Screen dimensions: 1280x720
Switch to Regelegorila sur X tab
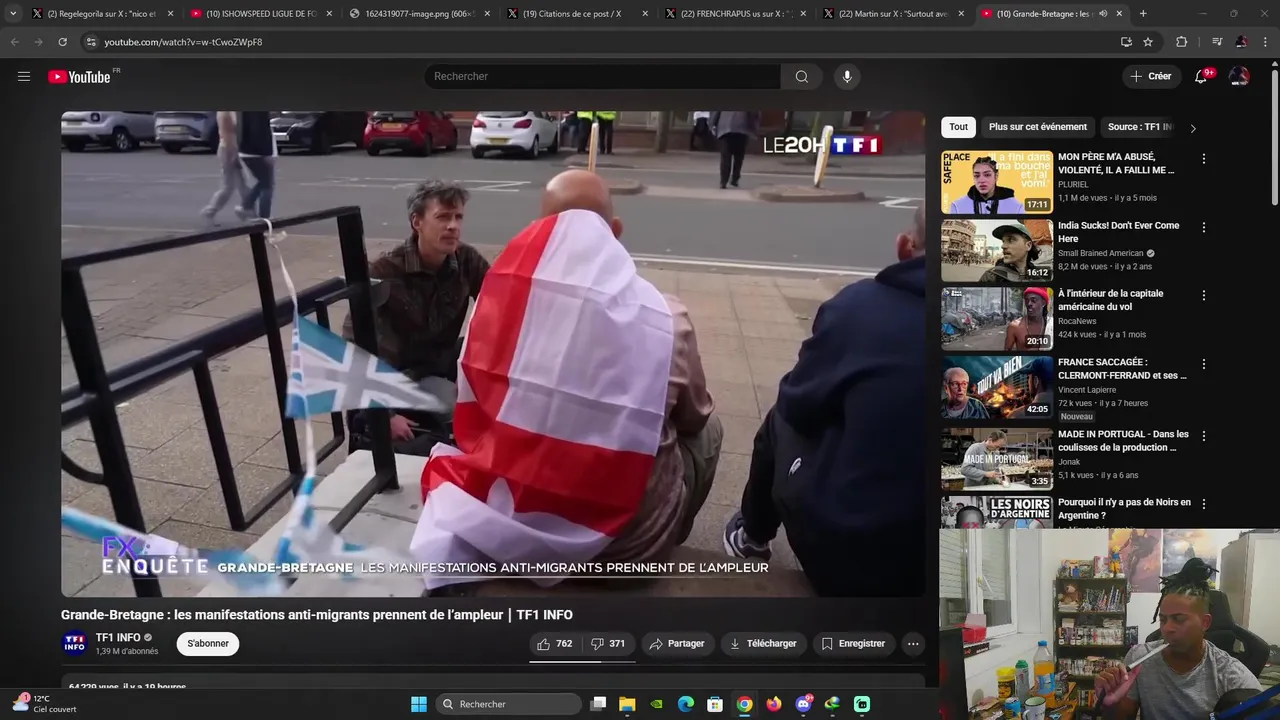pos(100,14)
